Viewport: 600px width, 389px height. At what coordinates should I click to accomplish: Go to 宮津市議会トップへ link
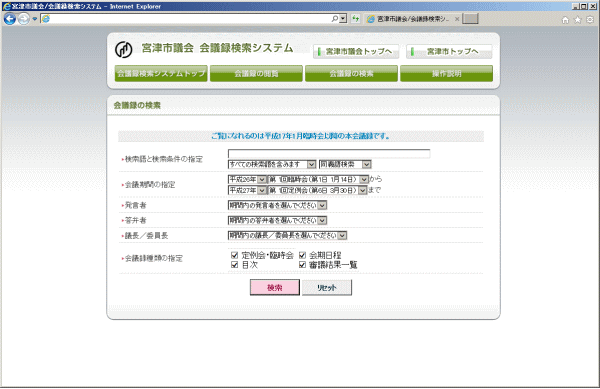(x=356, y=52)
